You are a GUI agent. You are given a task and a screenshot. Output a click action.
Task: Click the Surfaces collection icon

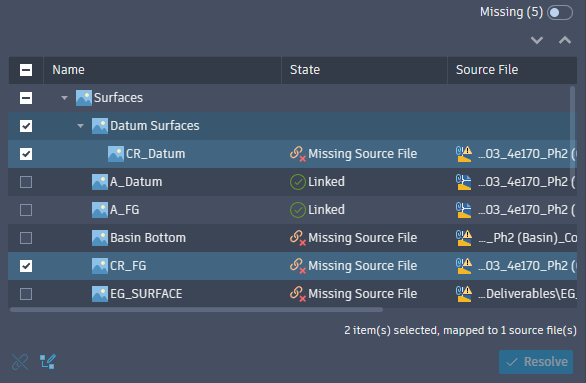(84, 98)
